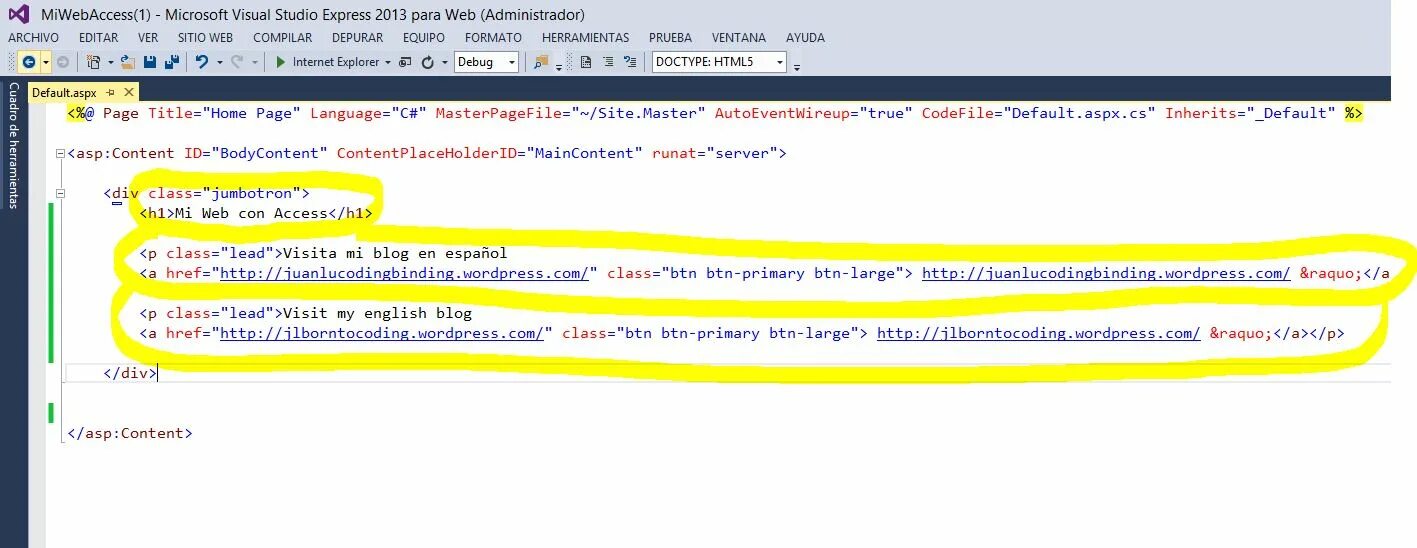Click the document page icon in formatting toolbar
Image resolution: width=1417 pixels, height=548 pixels.
[586, 62]
